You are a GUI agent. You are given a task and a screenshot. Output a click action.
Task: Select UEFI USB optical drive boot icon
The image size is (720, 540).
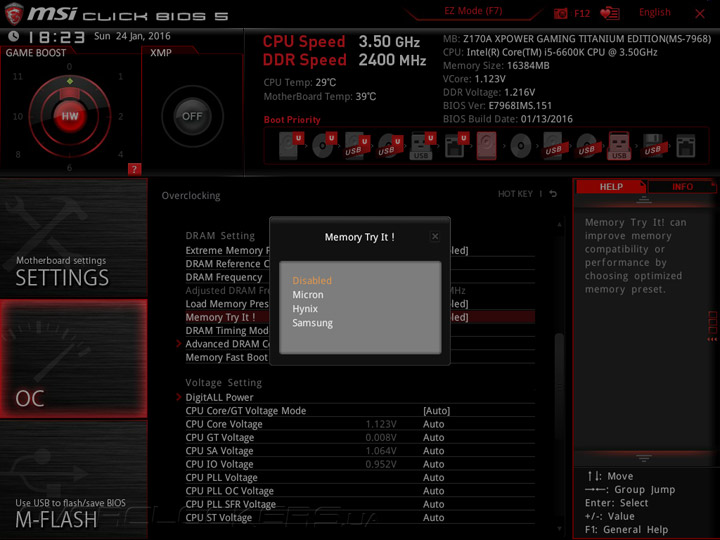[390, 145]
